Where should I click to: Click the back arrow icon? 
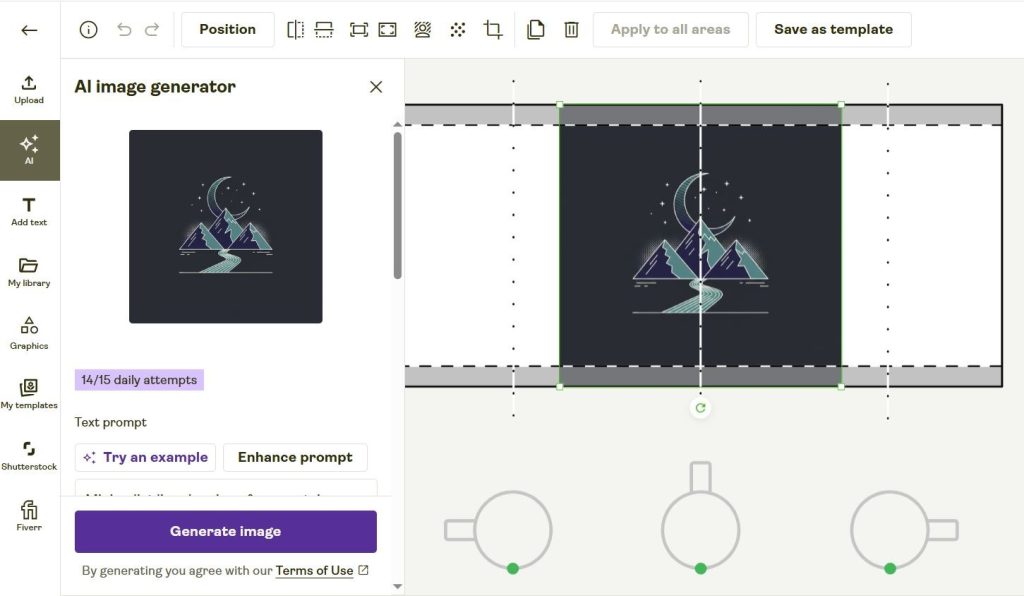(x=29, y=30)
